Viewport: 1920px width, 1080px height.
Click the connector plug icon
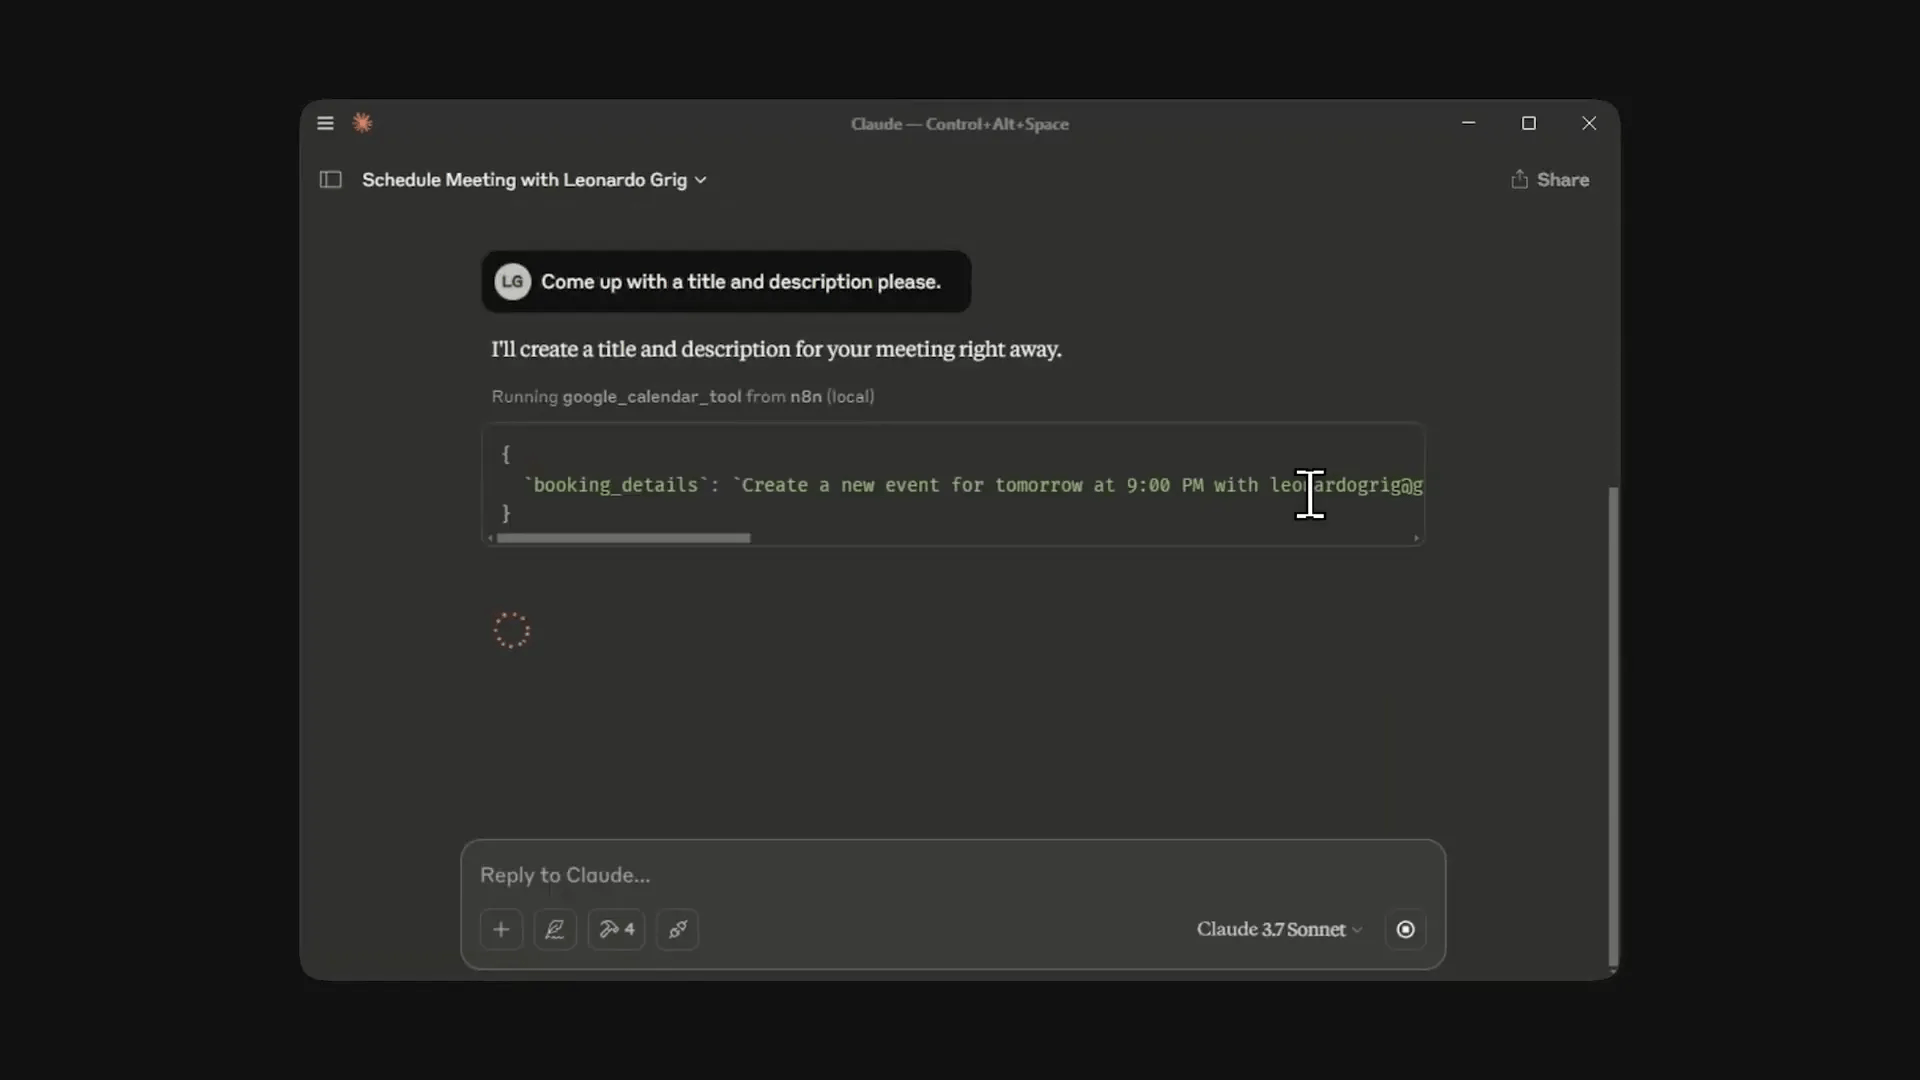coord(678,929)
